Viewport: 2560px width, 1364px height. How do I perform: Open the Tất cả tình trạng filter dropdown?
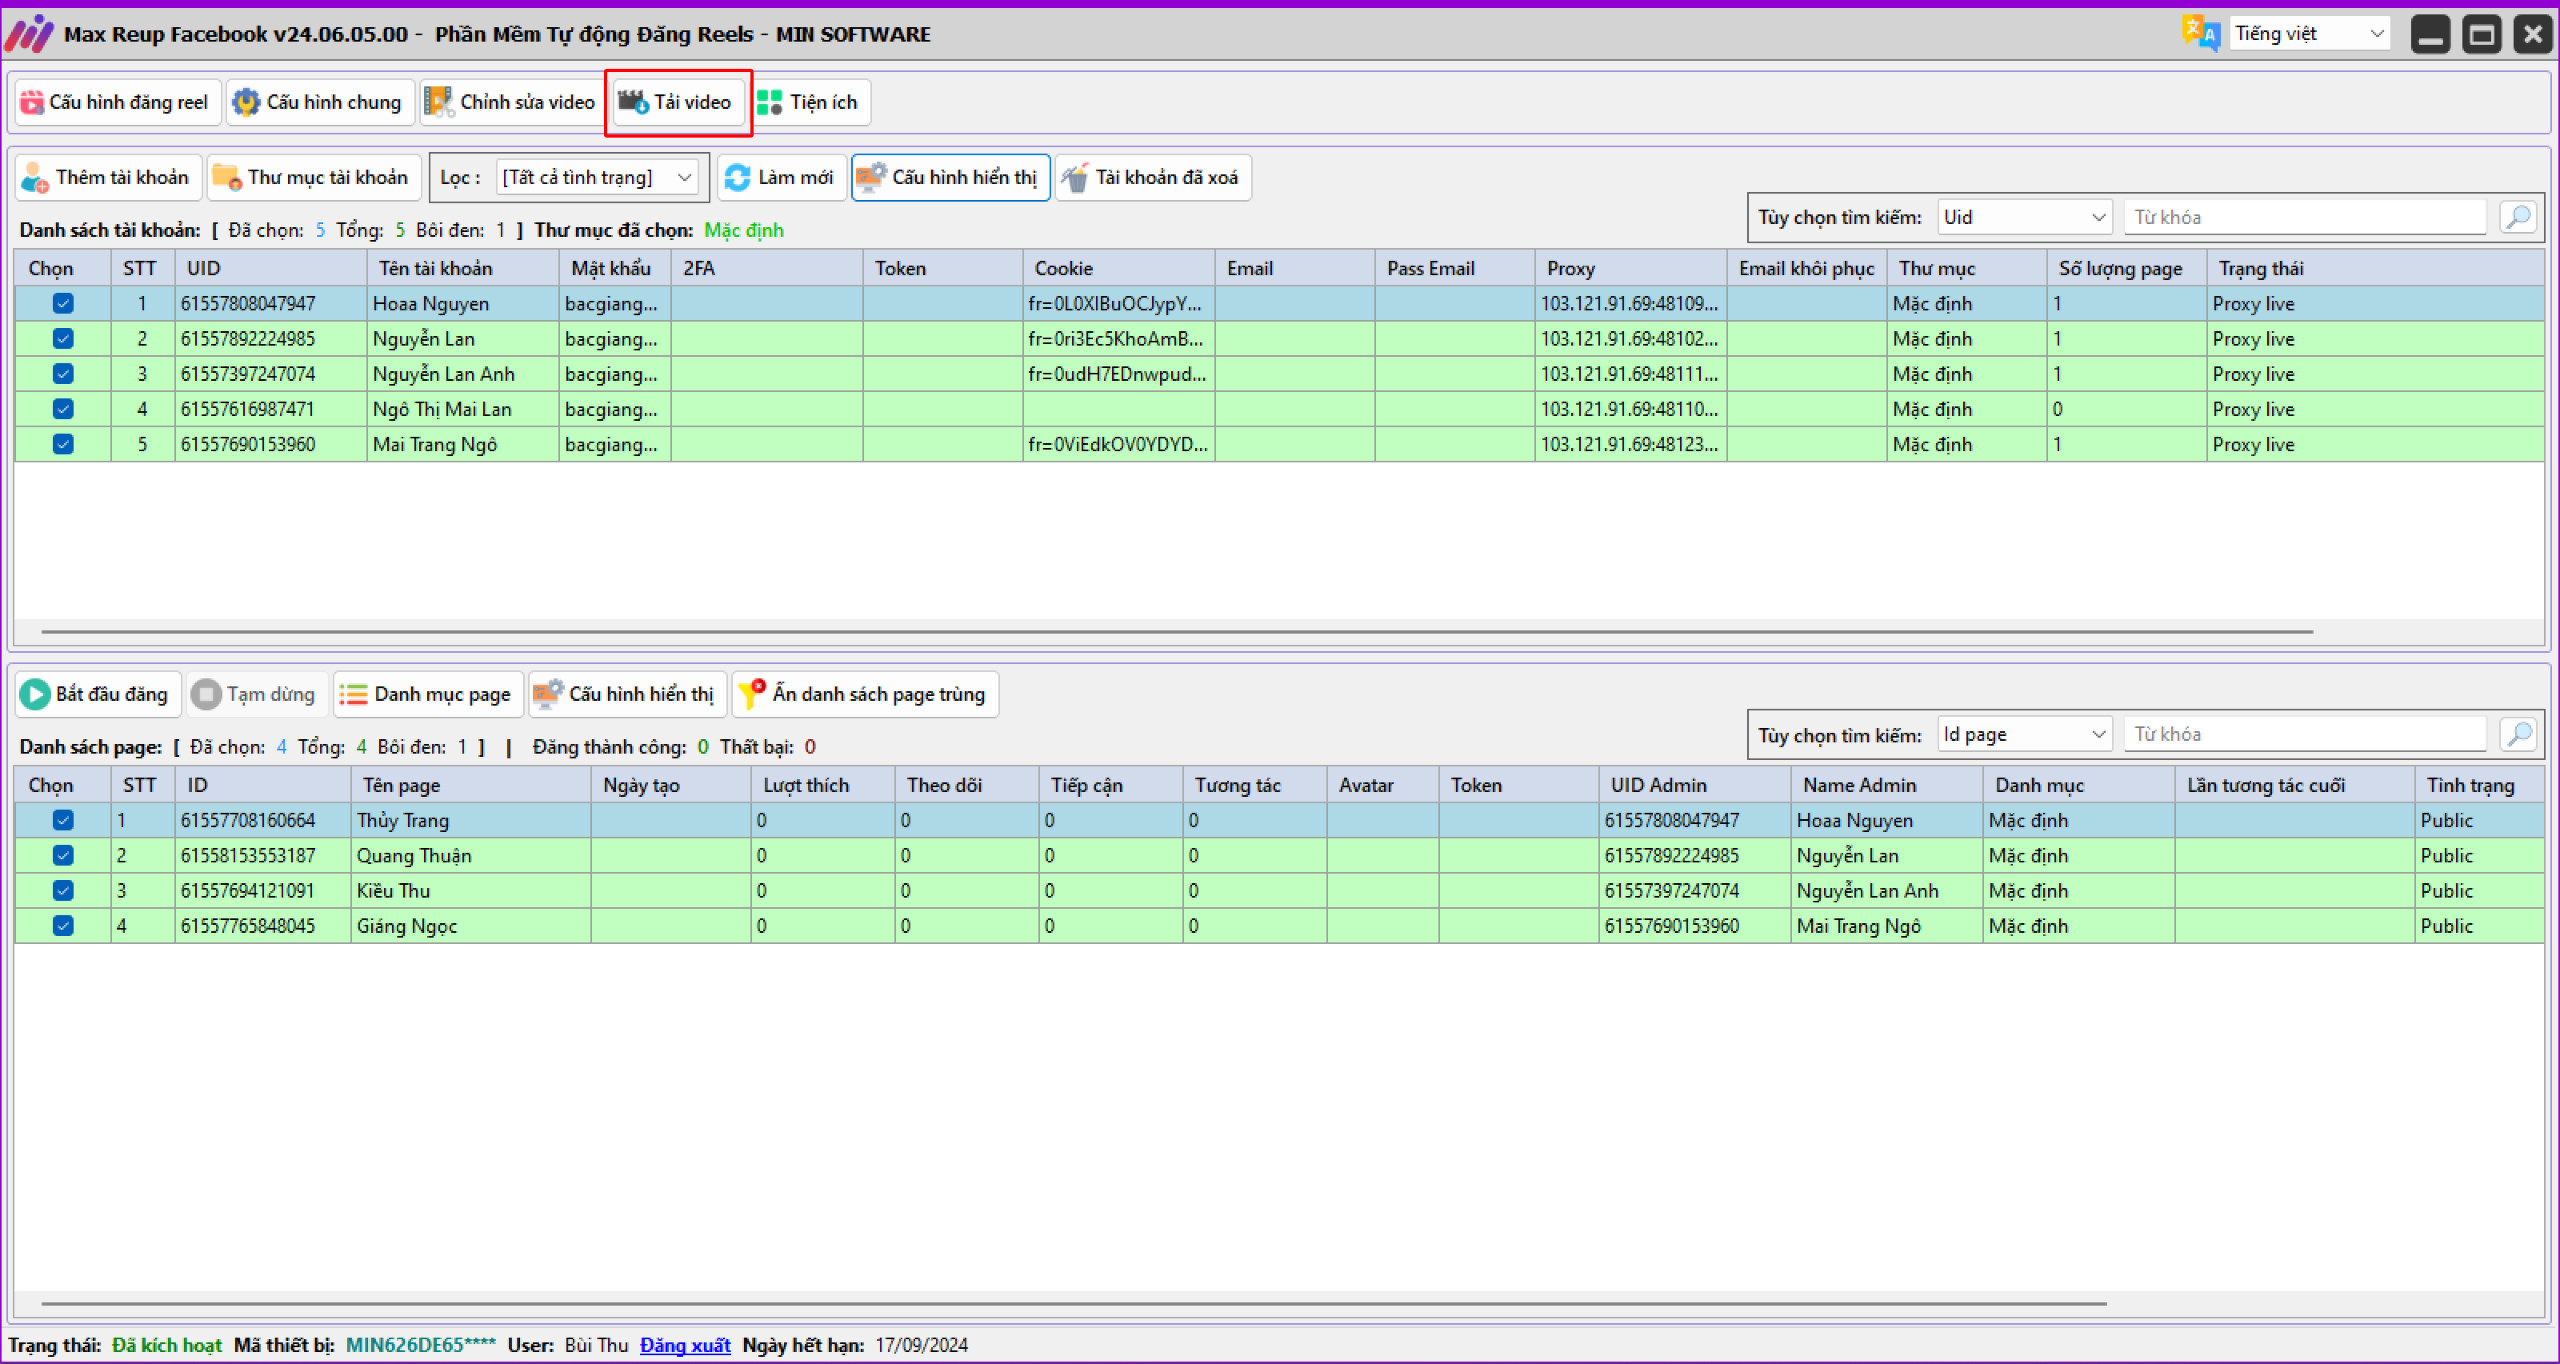point(597,178)
